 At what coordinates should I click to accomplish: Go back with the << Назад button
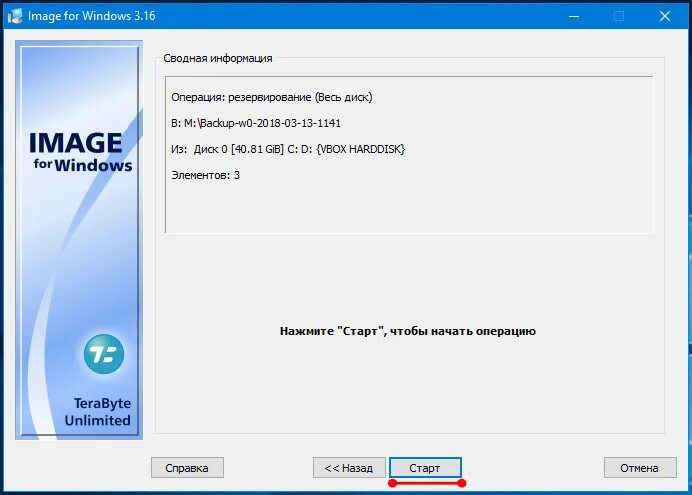pyautogui.click(x=349, y=468)
